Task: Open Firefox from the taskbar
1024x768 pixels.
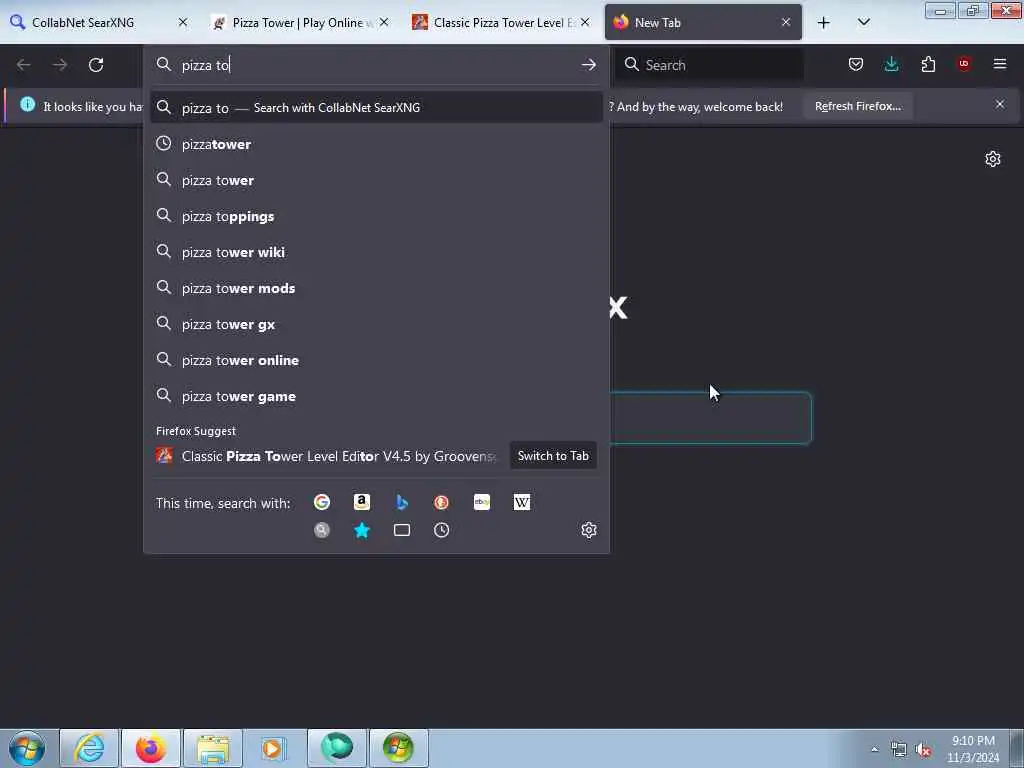Action: pos(151,748)
